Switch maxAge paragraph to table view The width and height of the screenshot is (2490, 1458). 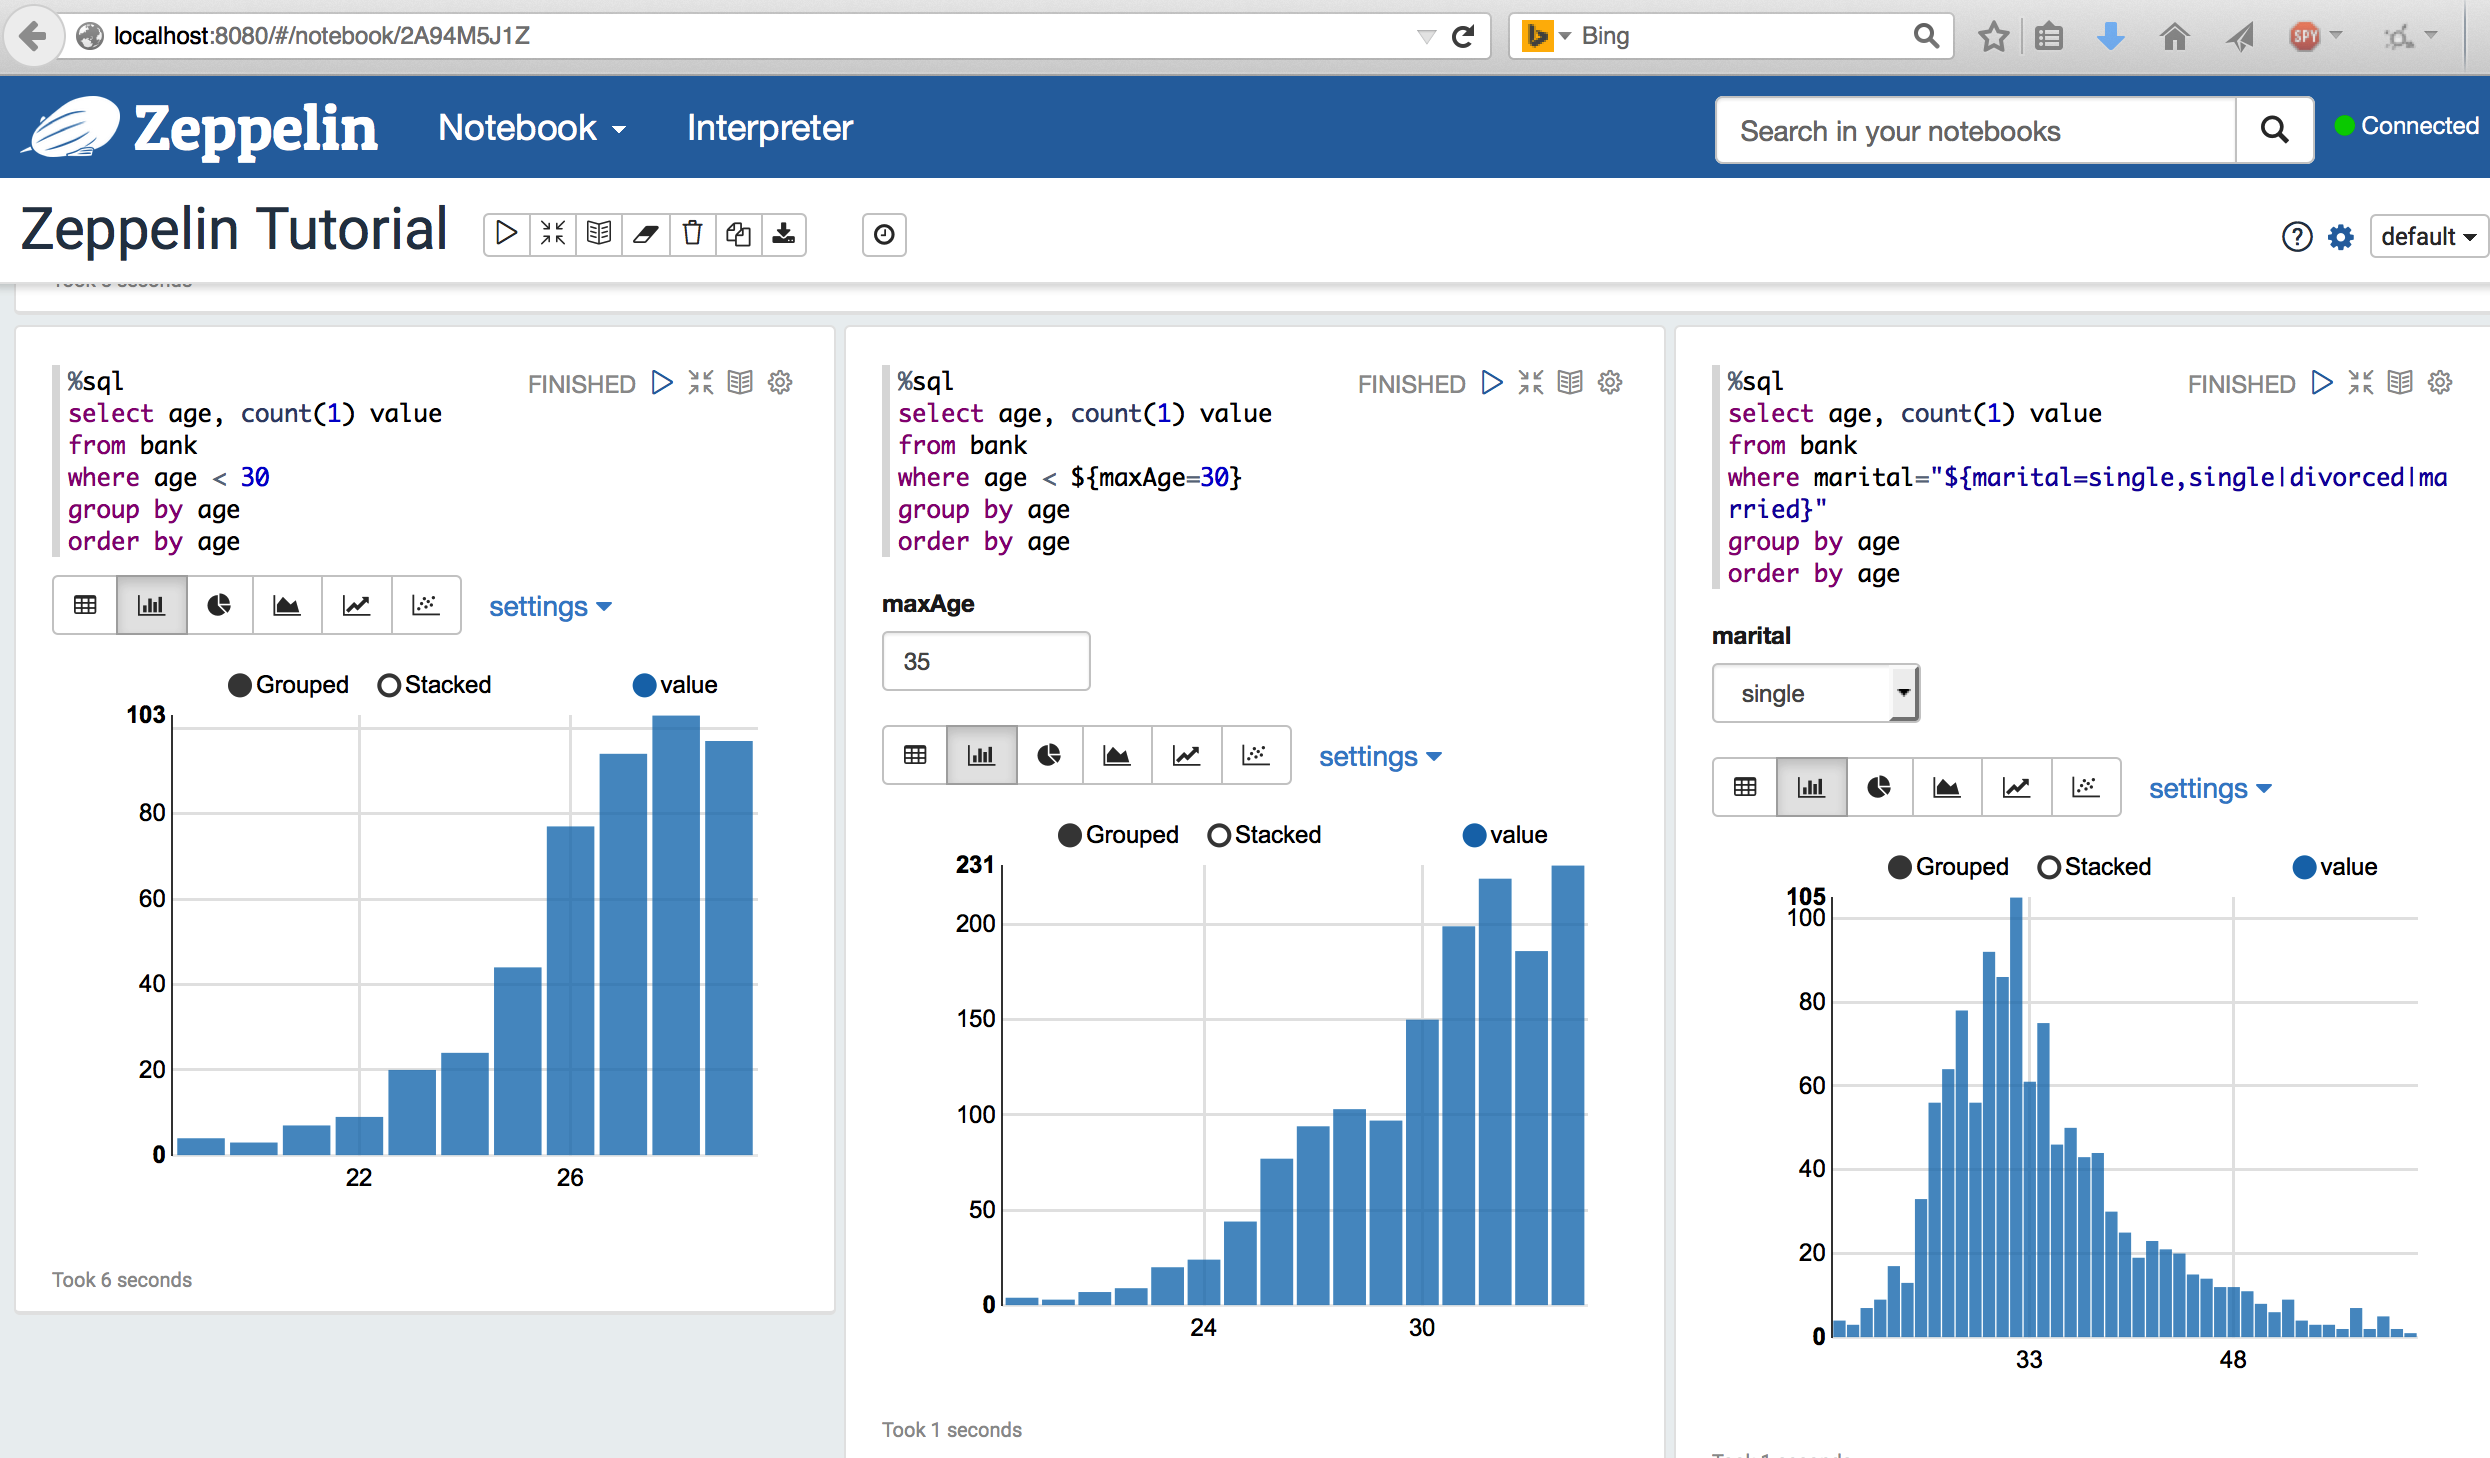[x=915, y=755]
